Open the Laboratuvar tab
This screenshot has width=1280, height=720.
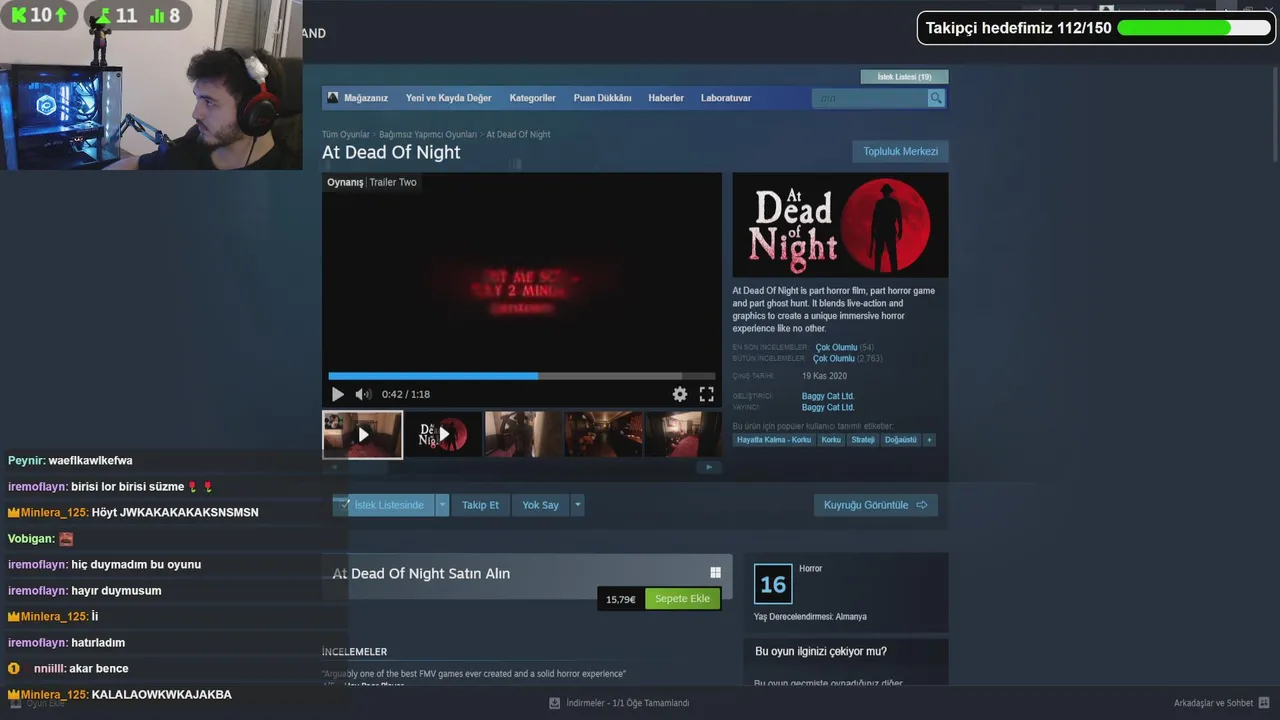[x=726, y=98]
